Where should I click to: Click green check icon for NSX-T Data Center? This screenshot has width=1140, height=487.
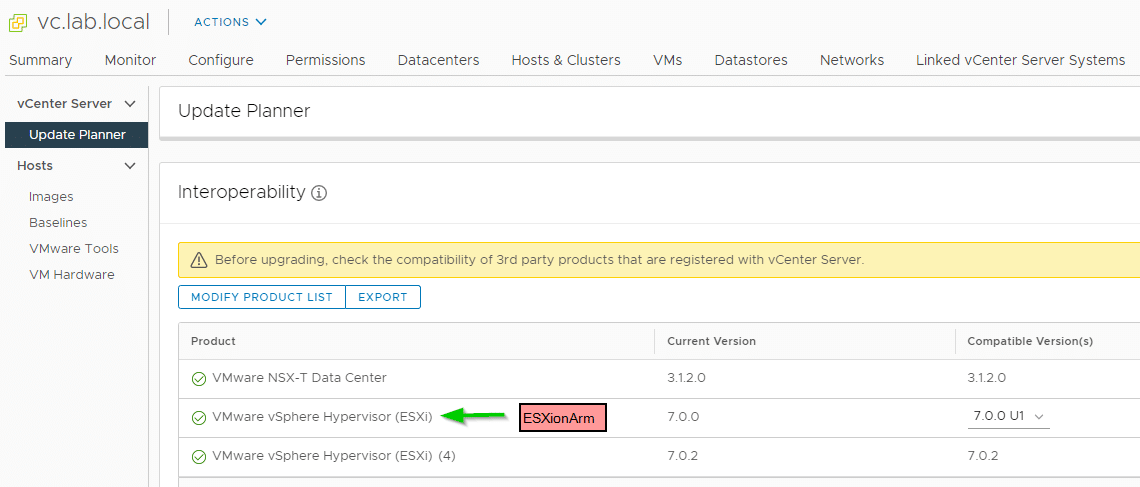pyautogui.click(x=198, y=379)
